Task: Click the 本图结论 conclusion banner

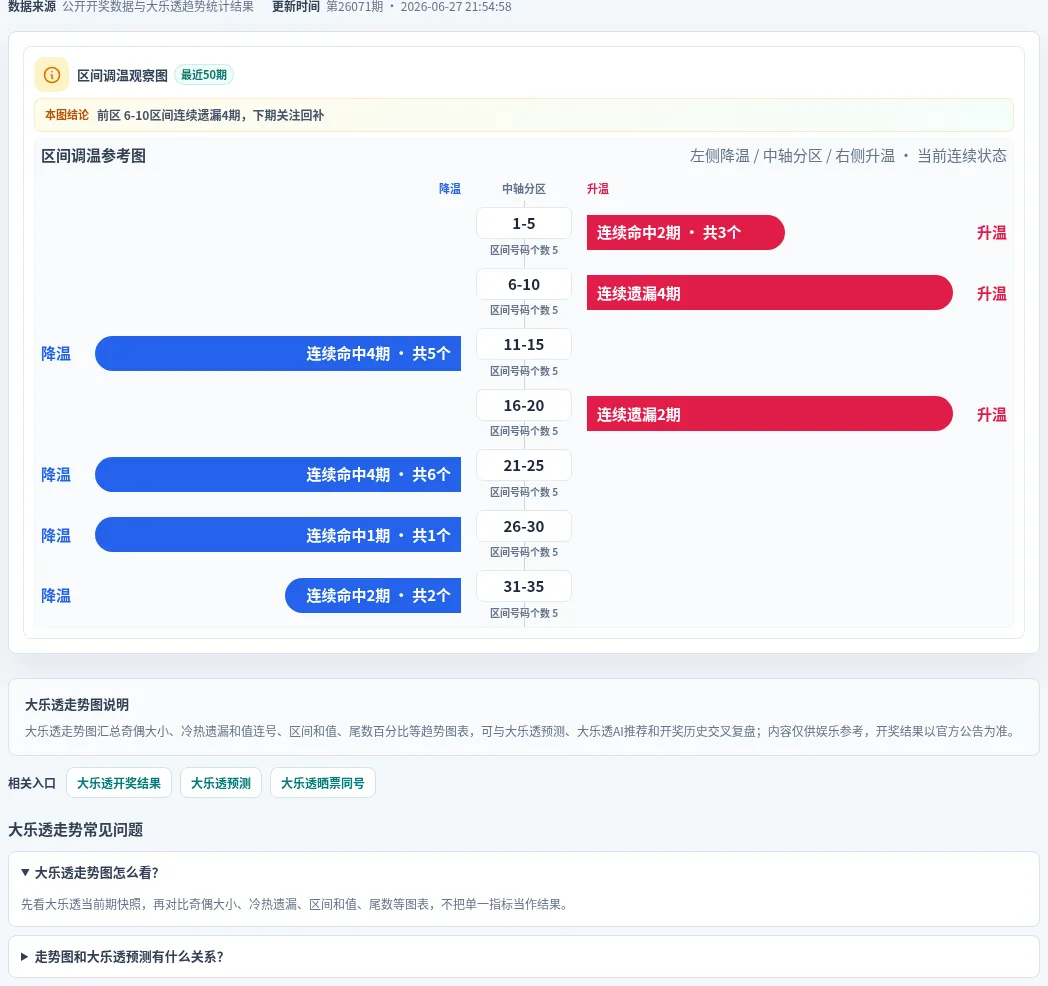Action: [x=524, y=115]
